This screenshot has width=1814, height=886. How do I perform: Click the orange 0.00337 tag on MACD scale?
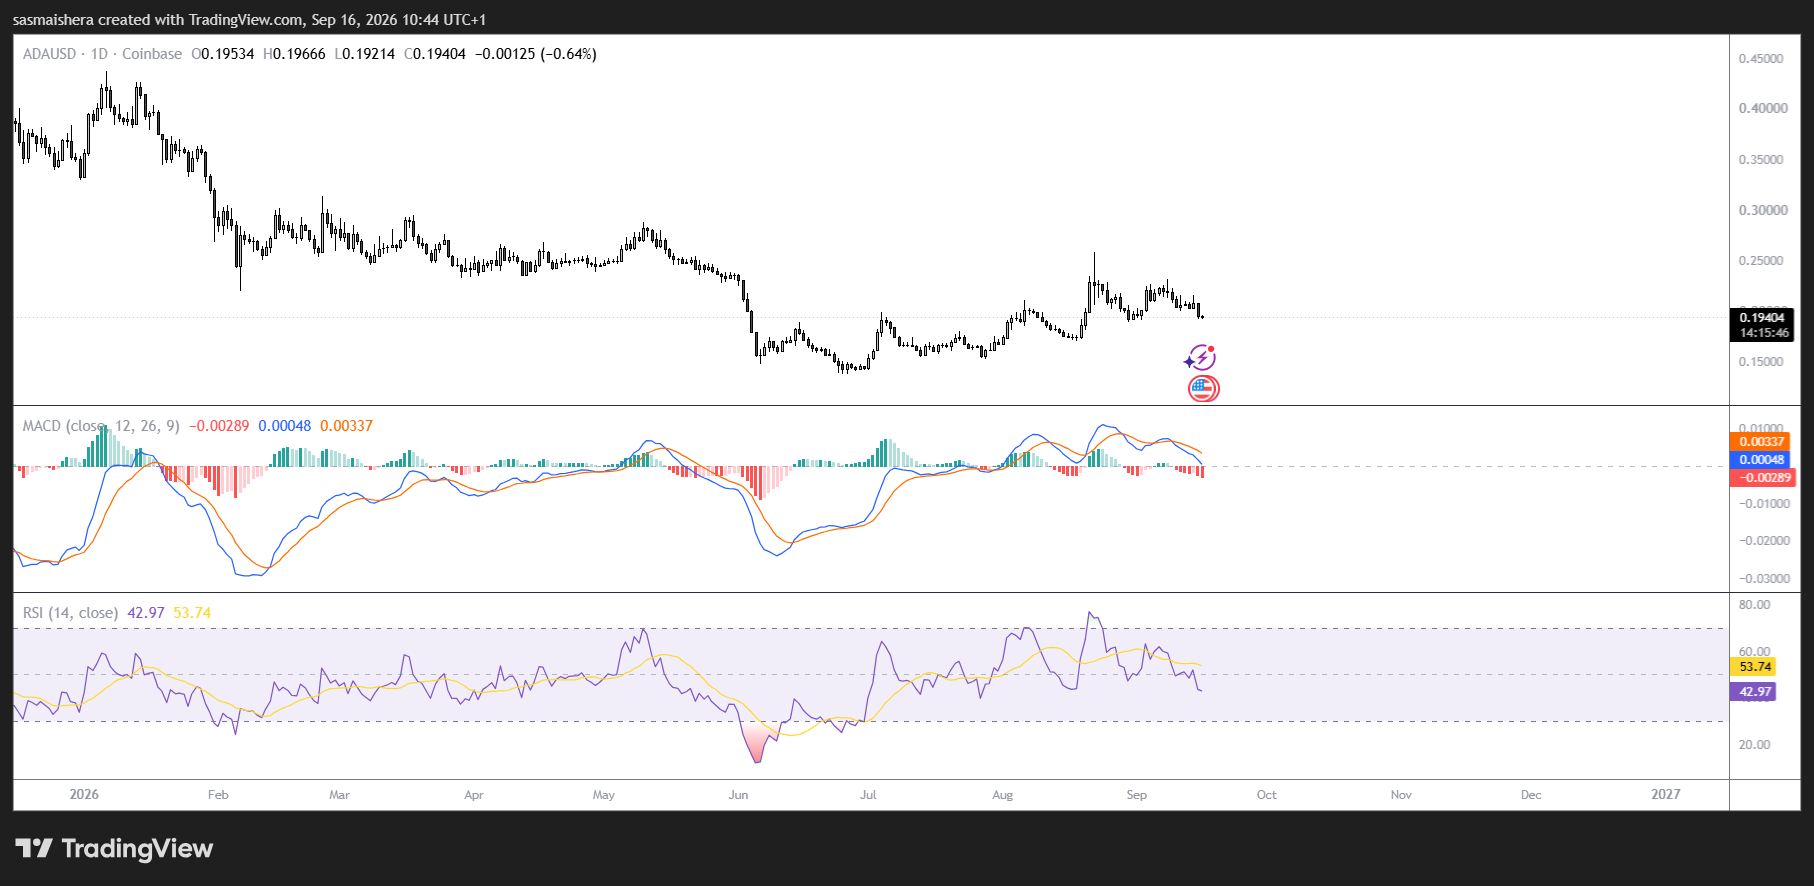click(1761, 442)
